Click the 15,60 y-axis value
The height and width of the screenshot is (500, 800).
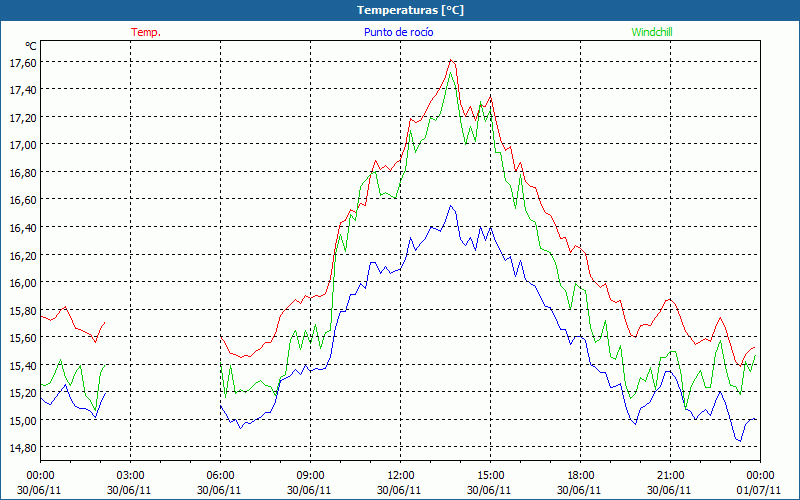click(x=23, y=338)
